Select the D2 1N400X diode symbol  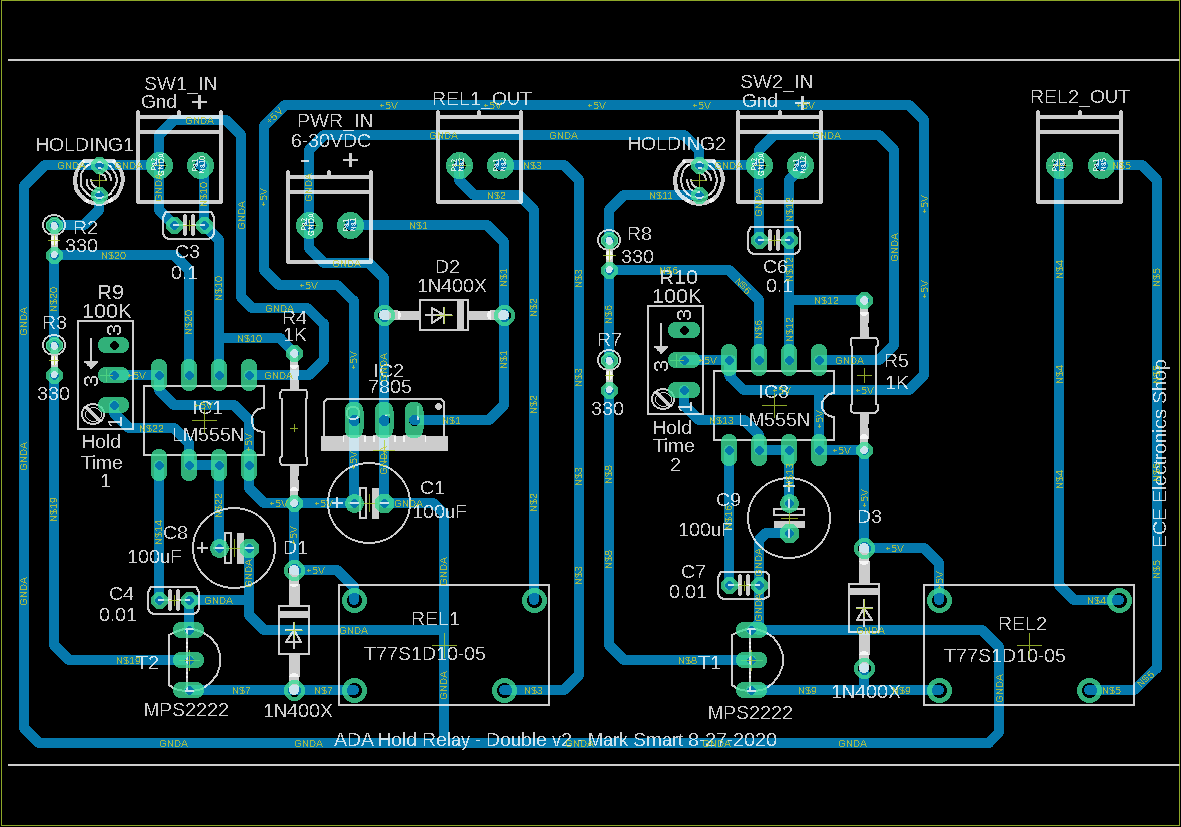440,316
